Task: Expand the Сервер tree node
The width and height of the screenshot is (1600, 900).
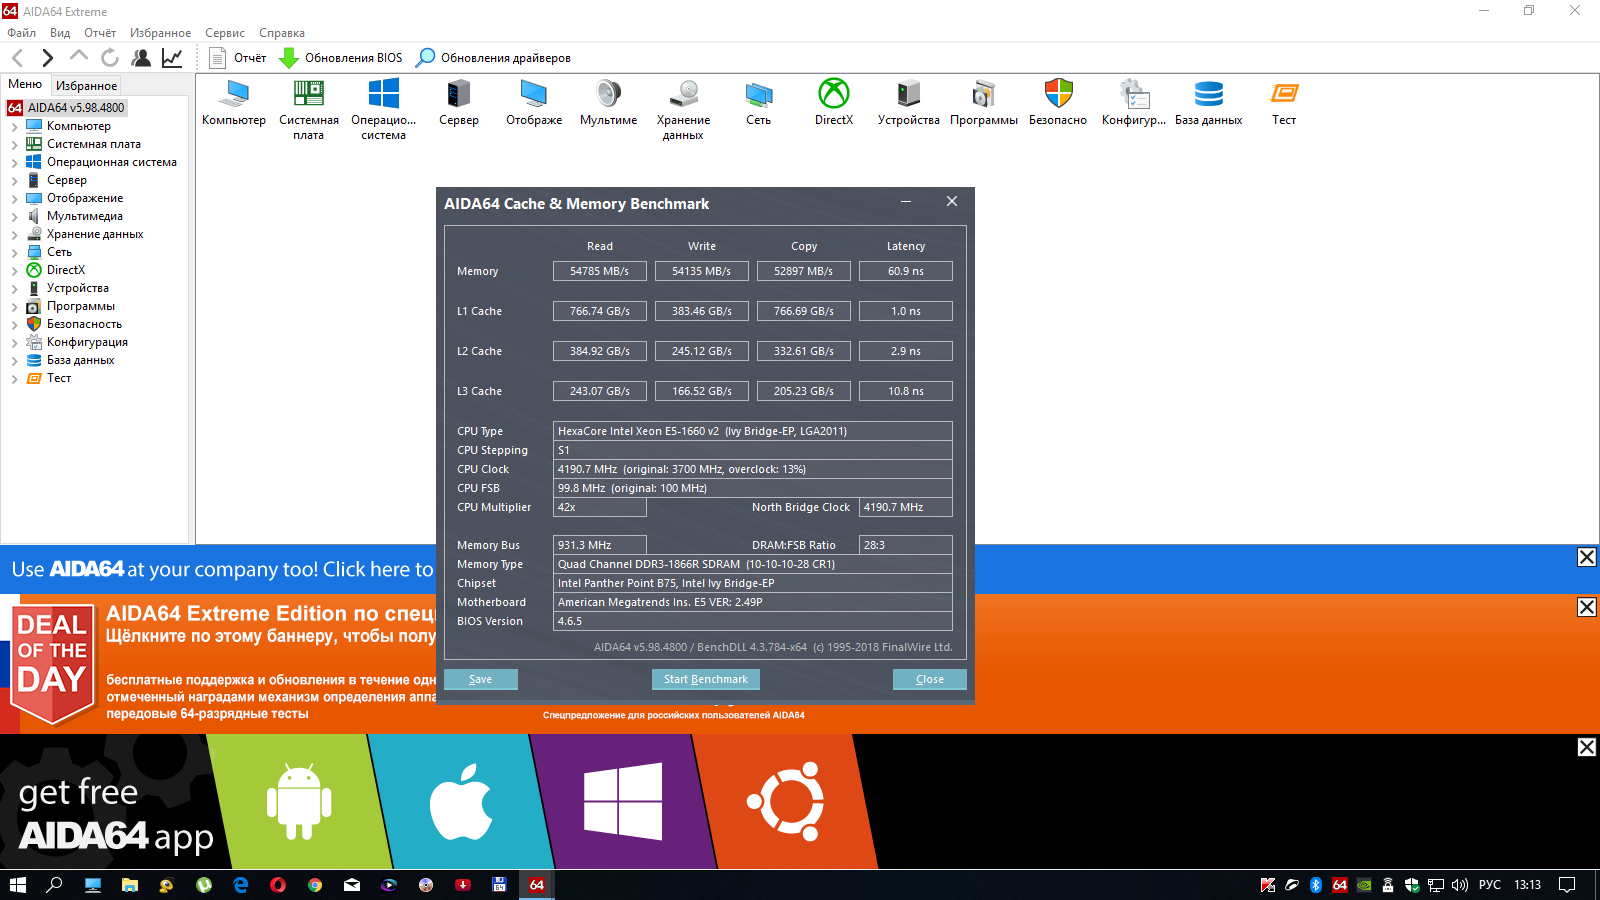Action: tap(14, 181)
